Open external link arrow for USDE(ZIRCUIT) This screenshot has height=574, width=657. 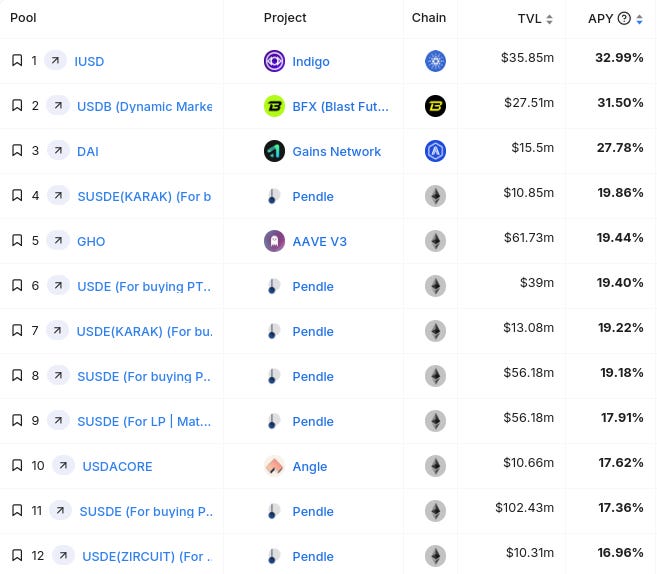[63, 556]
